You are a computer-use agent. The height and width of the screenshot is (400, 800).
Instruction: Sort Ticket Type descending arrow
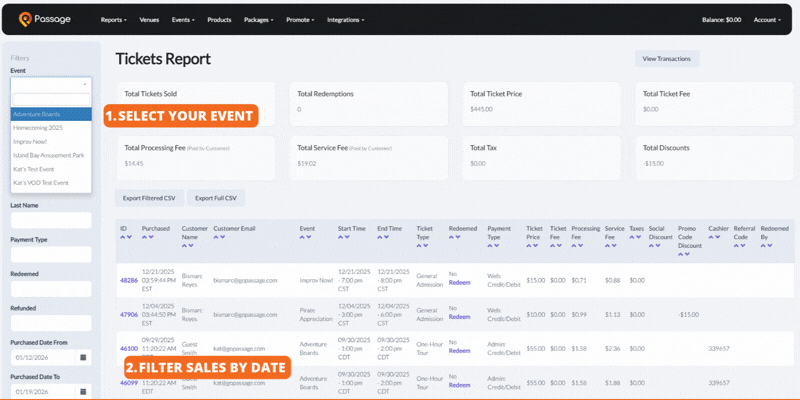[425, 245]
